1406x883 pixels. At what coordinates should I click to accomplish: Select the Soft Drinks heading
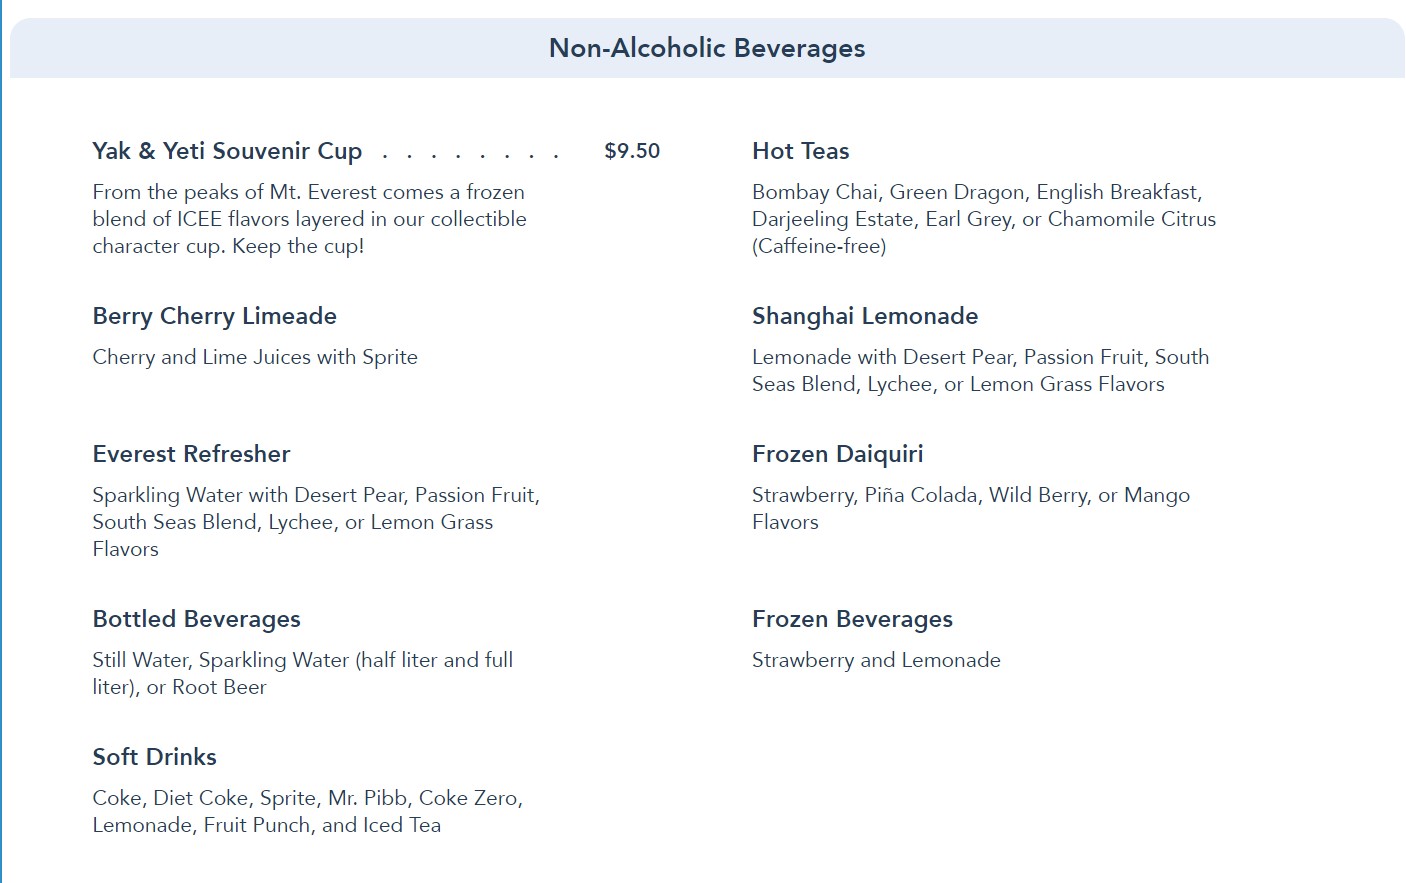(154, 757)
